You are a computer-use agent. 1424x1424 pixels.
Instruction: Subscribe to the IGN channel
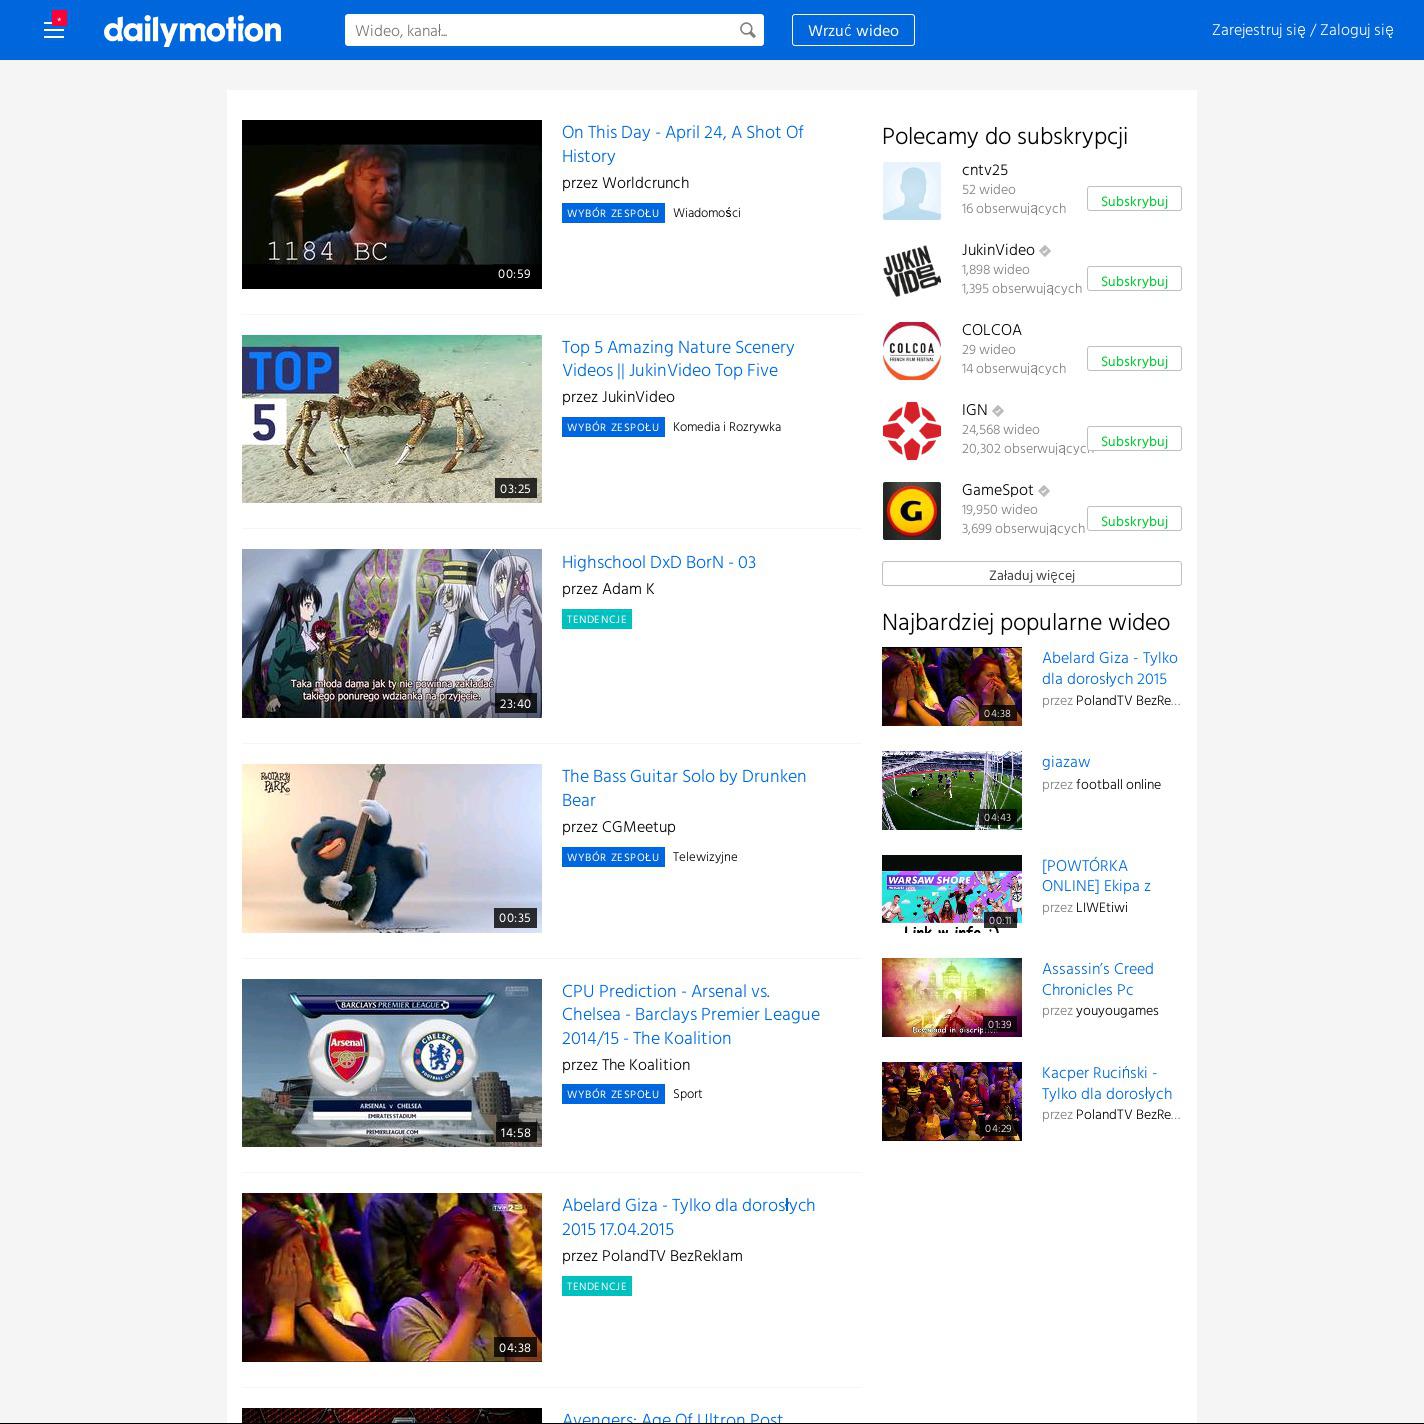[1133, 440]
